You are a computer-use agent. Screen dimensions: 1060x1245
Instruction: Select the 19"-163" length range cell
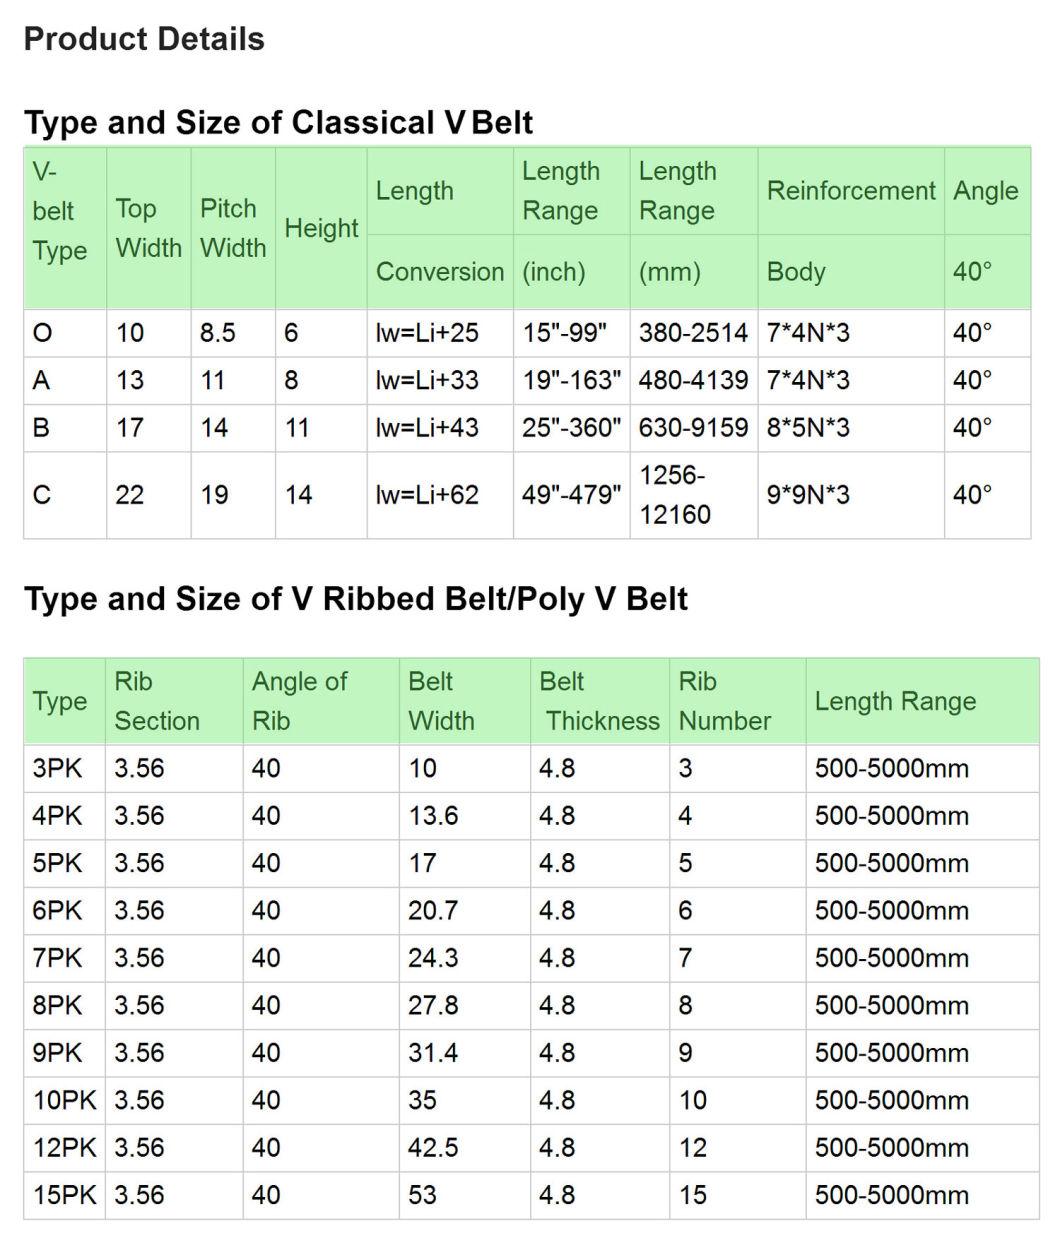click(x=572, y=380)
